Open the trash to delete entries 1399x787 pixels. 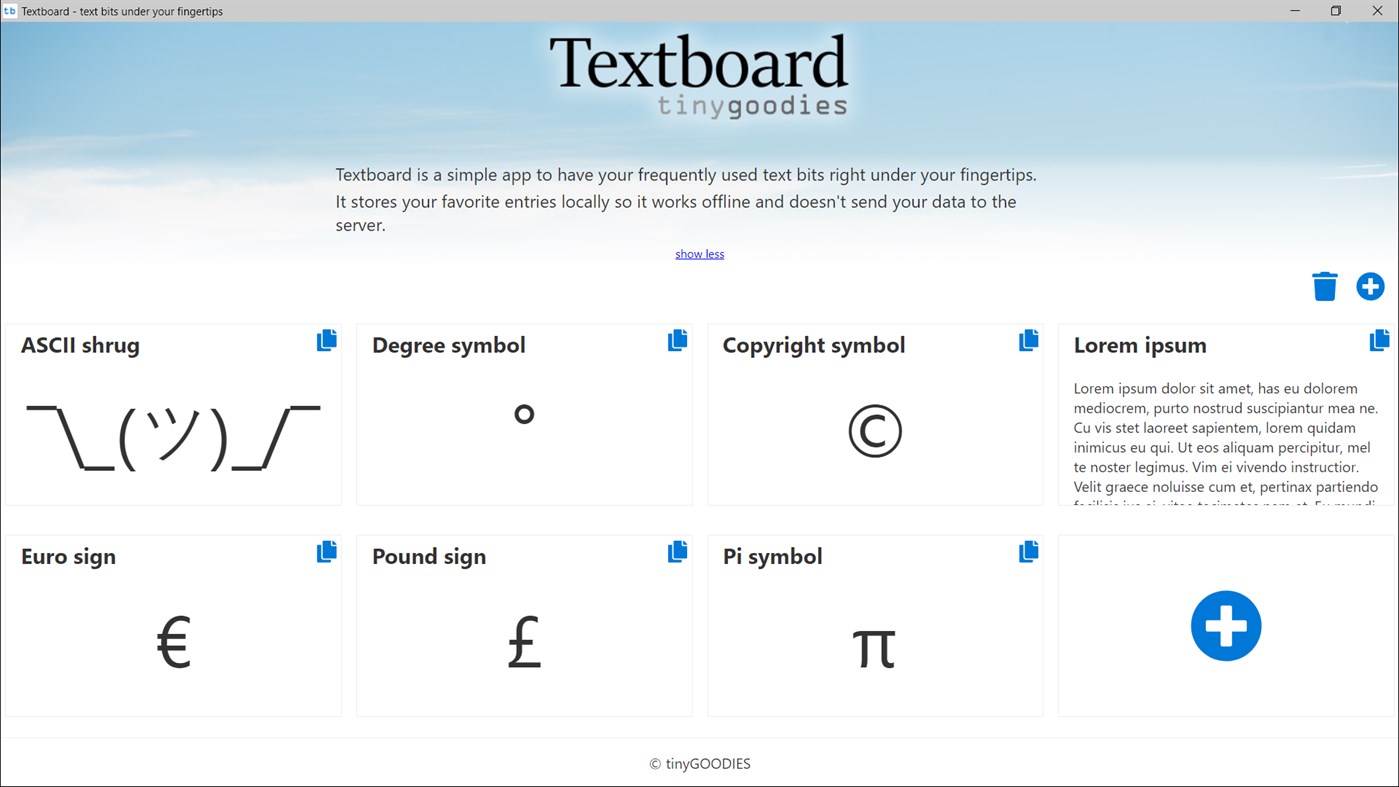click(1324, 286)
